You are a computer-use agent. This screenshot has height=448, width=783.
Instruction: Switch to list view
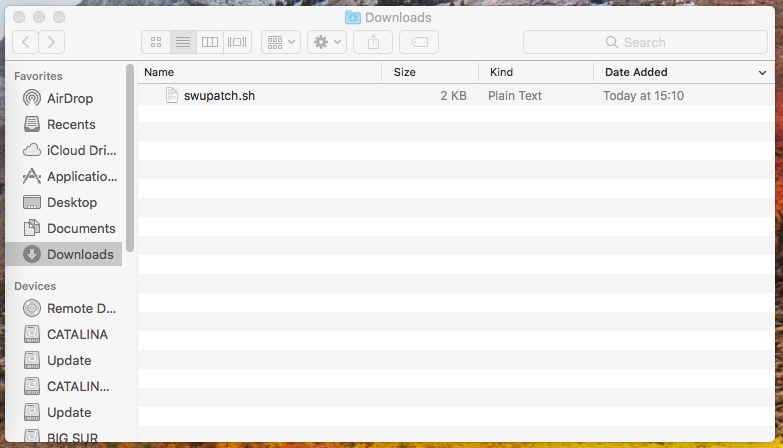click(x=183, y=42)
